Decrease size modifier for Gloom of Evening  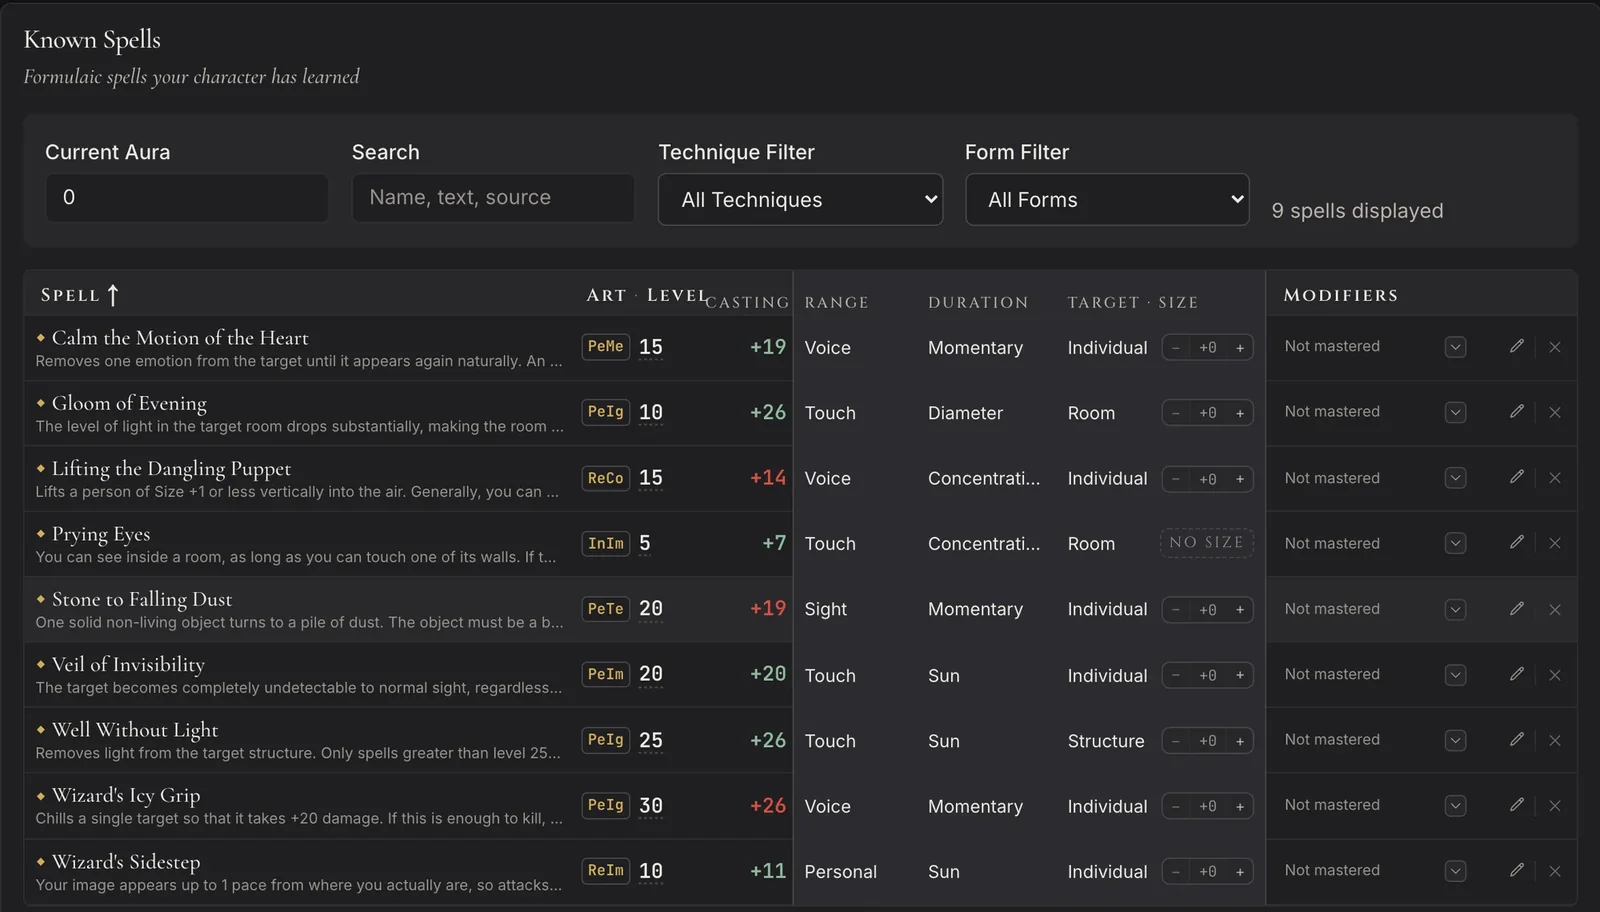(x=1176, y=413)
